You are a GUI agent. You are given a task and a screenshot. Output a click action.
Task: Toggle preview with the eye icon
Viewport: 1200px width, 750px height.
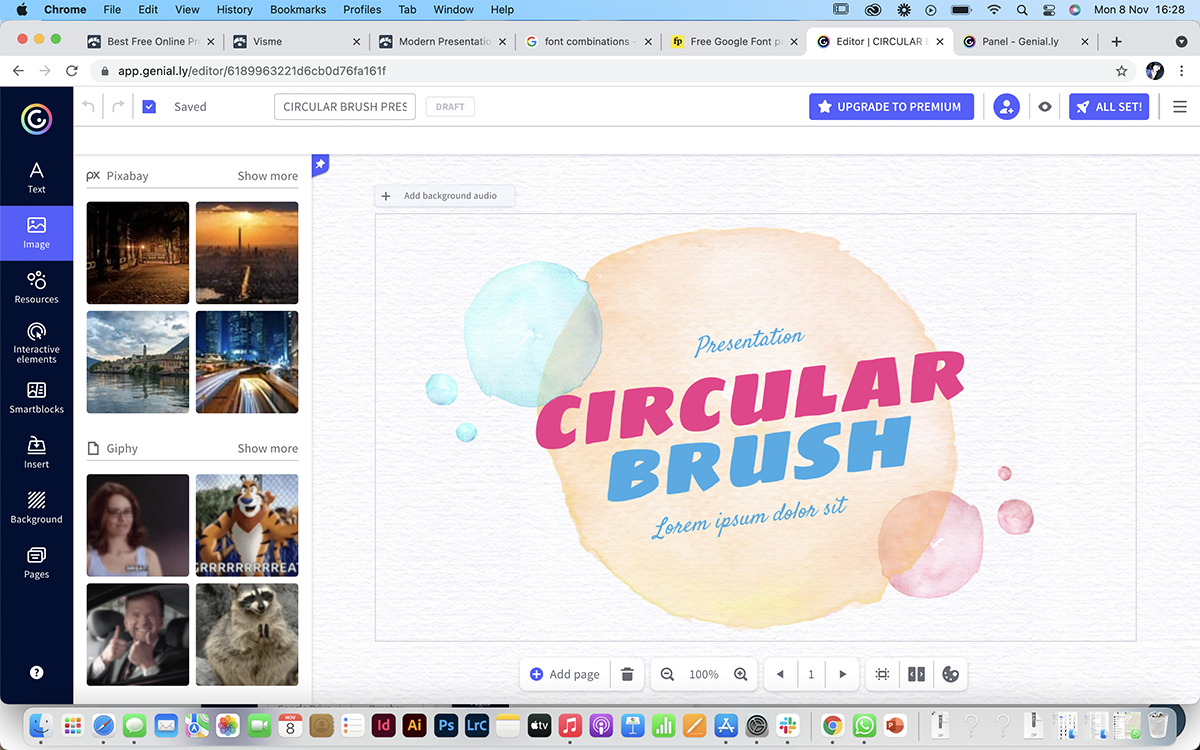tap(1045, 107)
